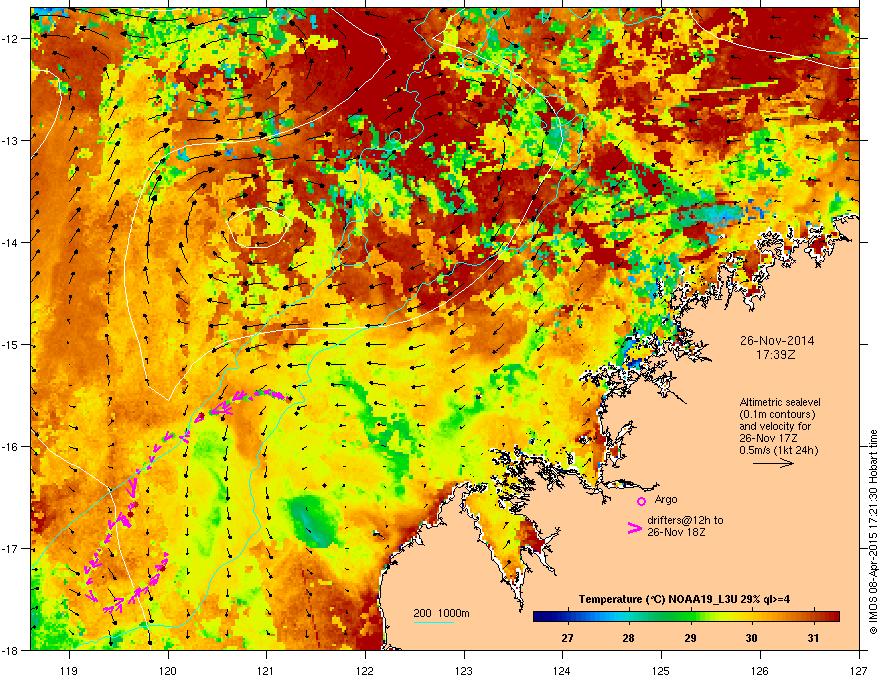The image size is (880, 680).
Task: Click the longitude axis label '121'
Action: click(266, 671)
